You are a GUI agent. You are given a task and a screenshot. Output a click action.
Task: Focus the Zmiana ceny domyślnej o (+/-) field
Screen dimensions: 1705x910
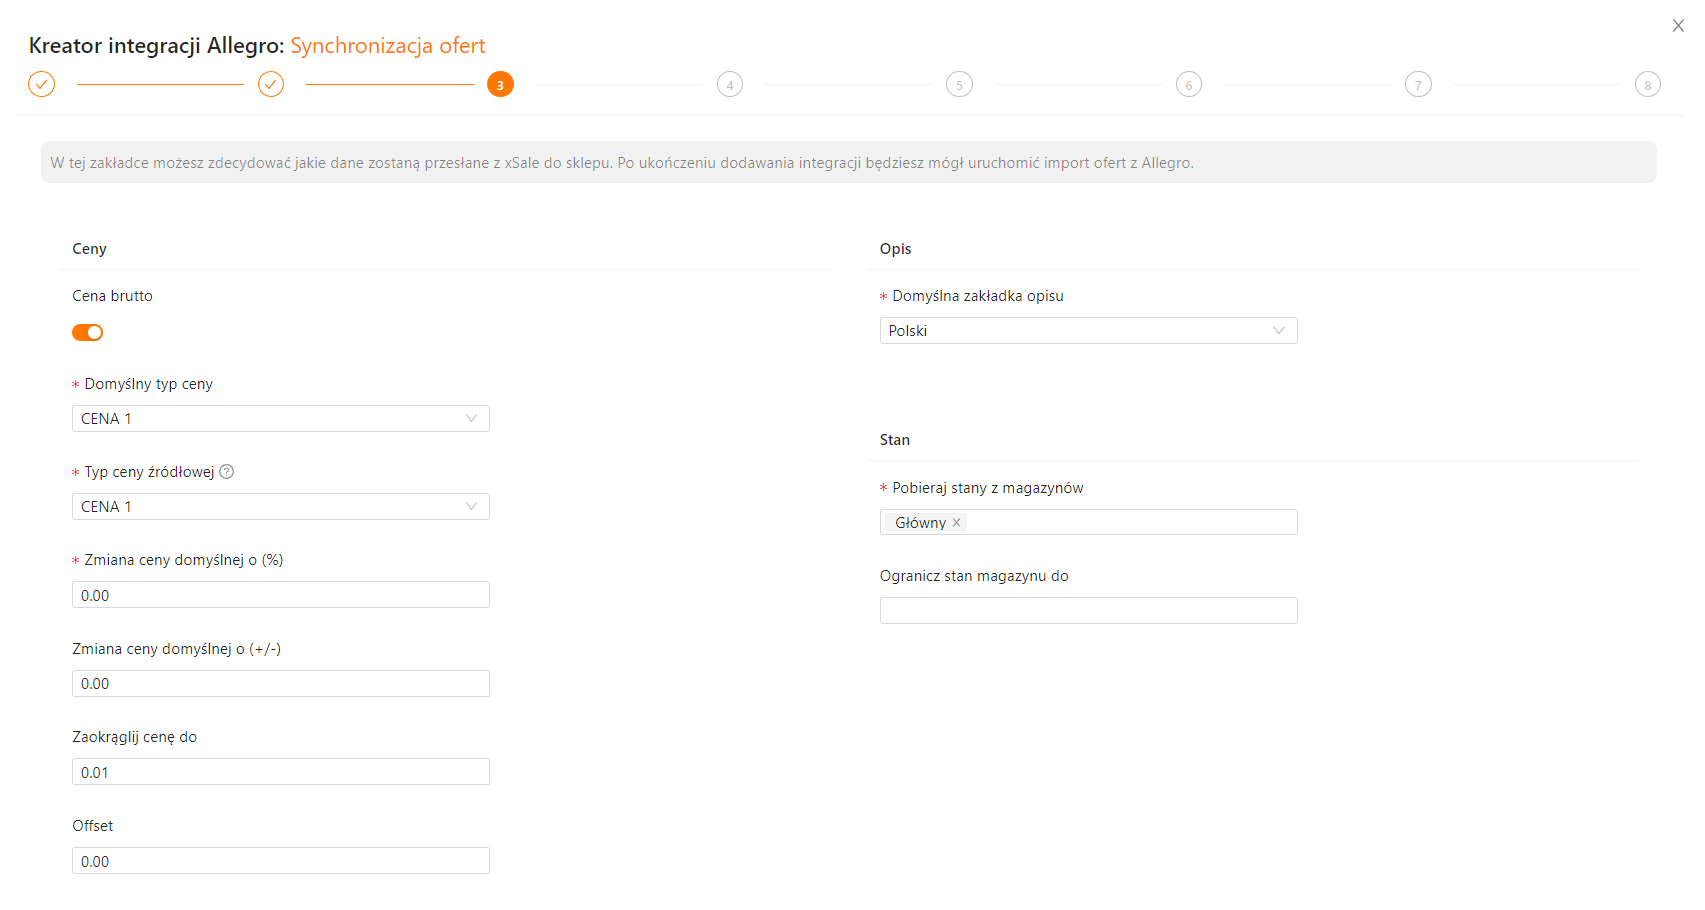point(280,684)
